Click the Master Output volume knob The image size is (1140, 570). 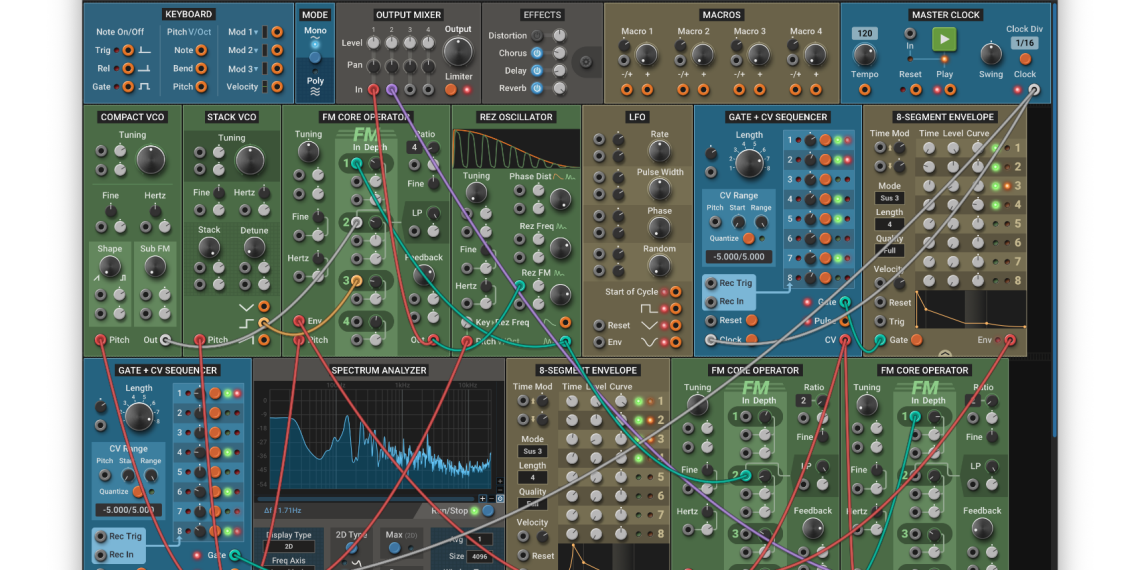click(x=457, y=53)
